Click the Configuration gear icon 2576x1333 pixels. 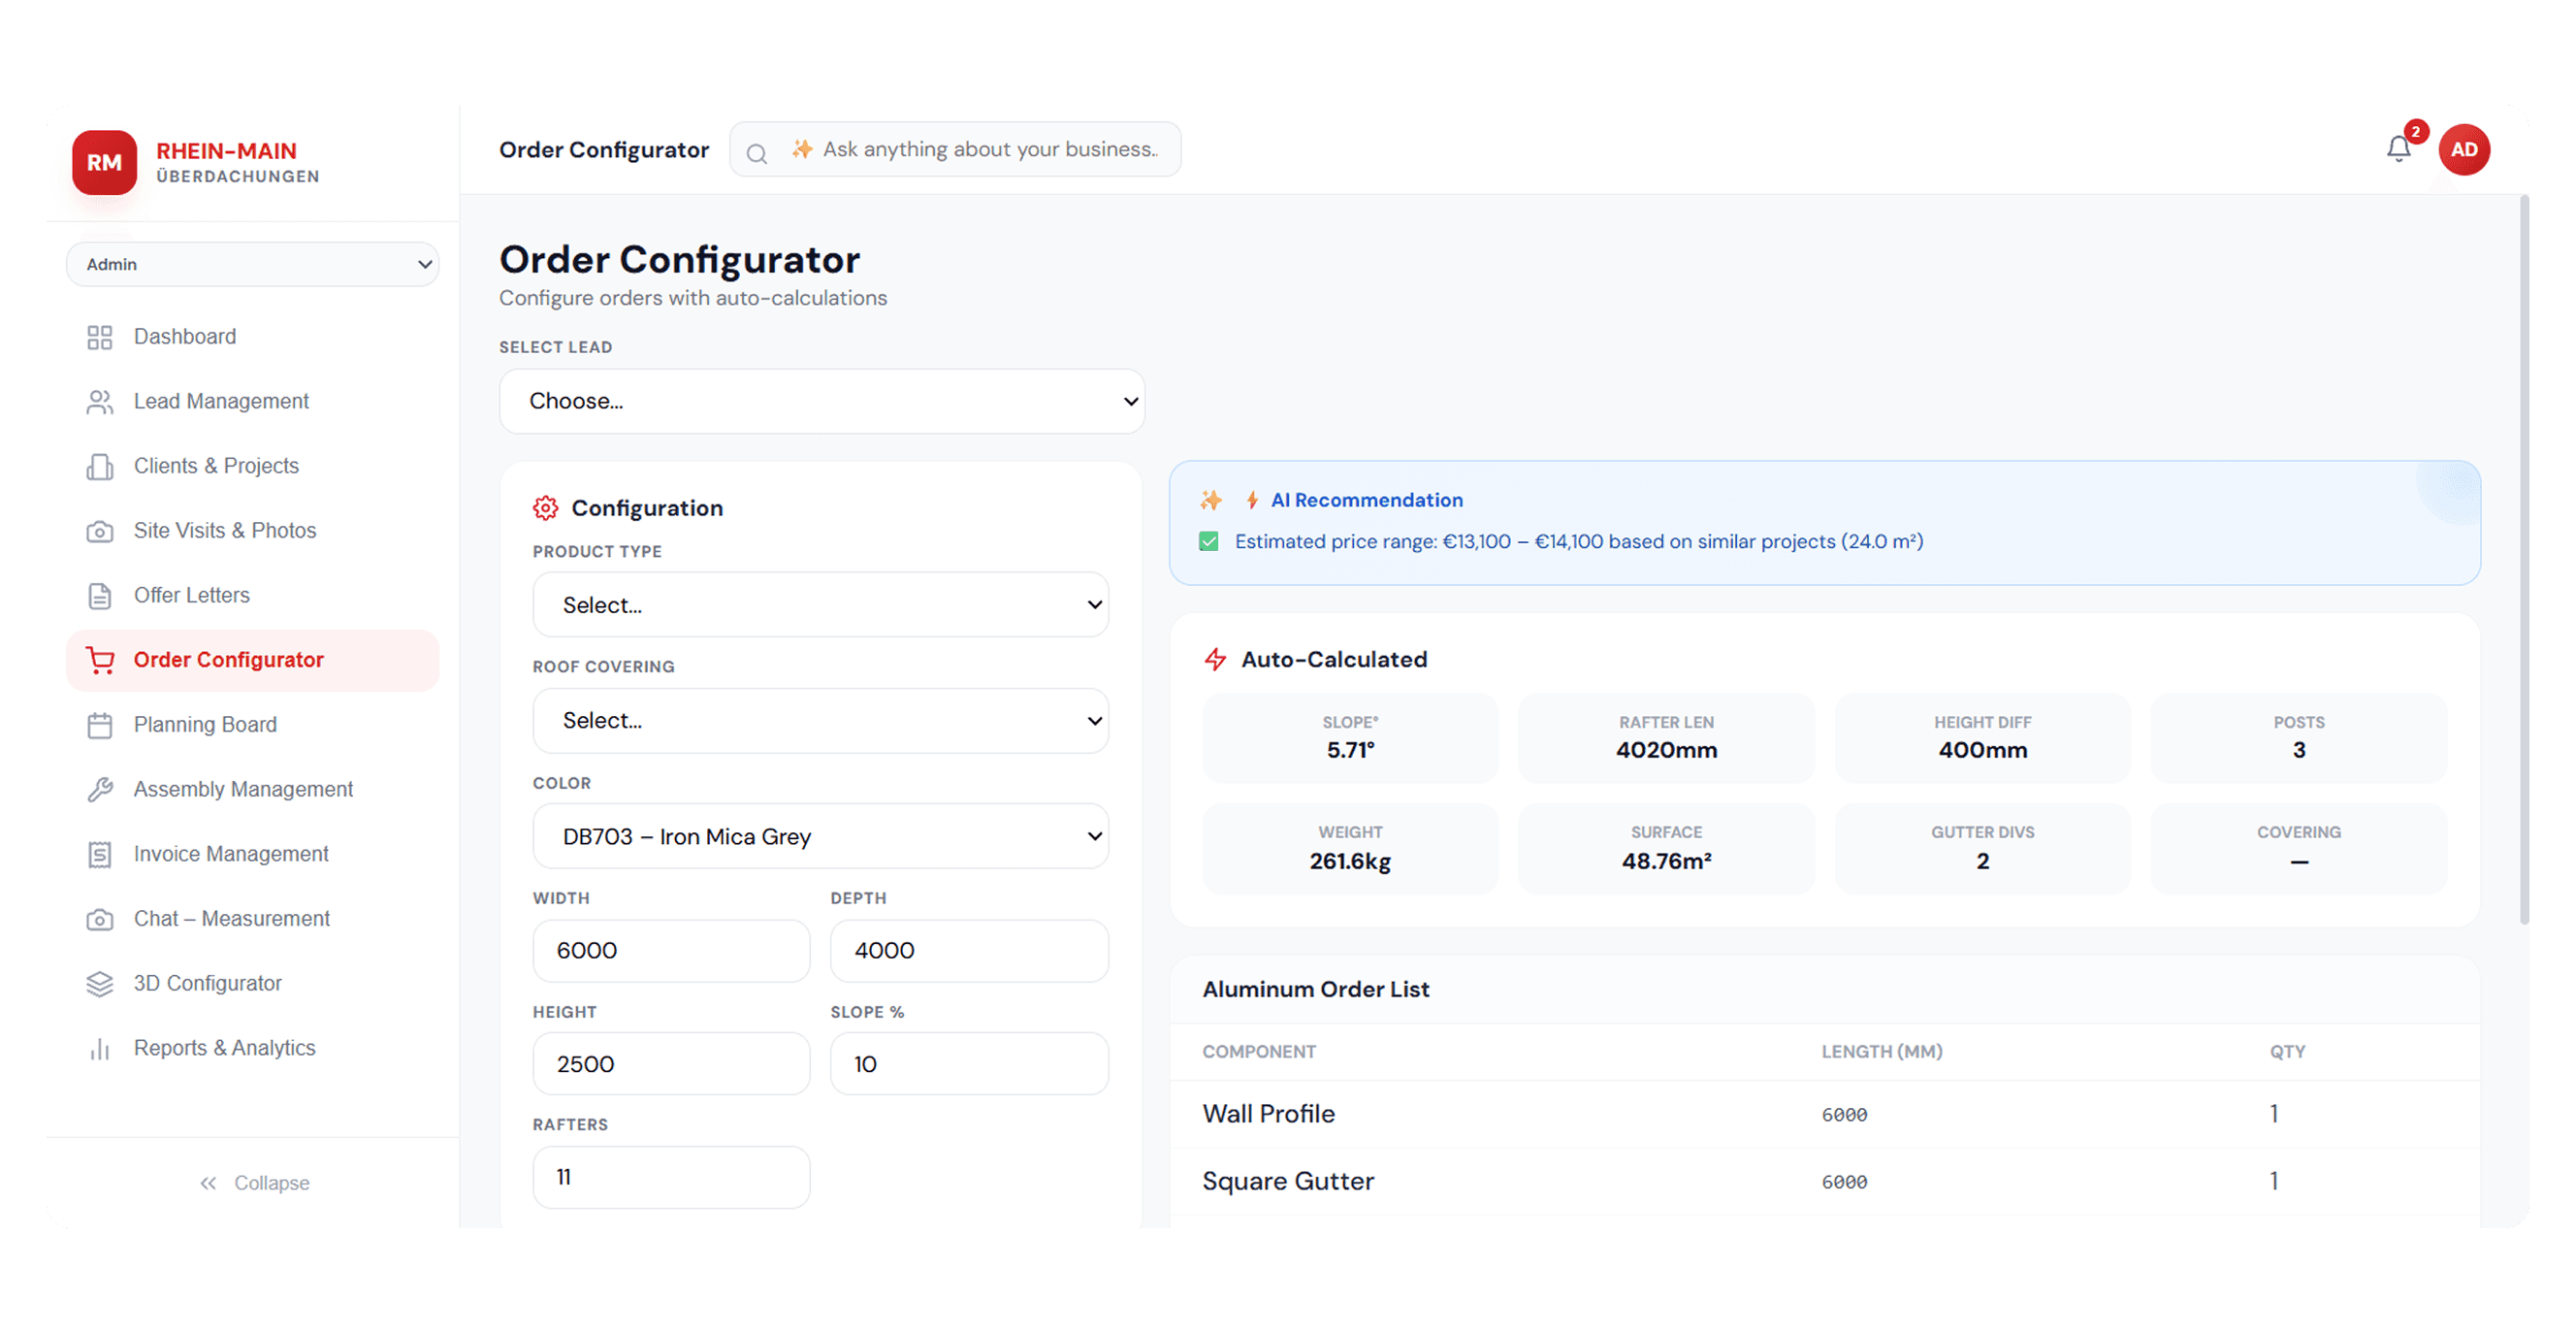click(x=545, y=508)
